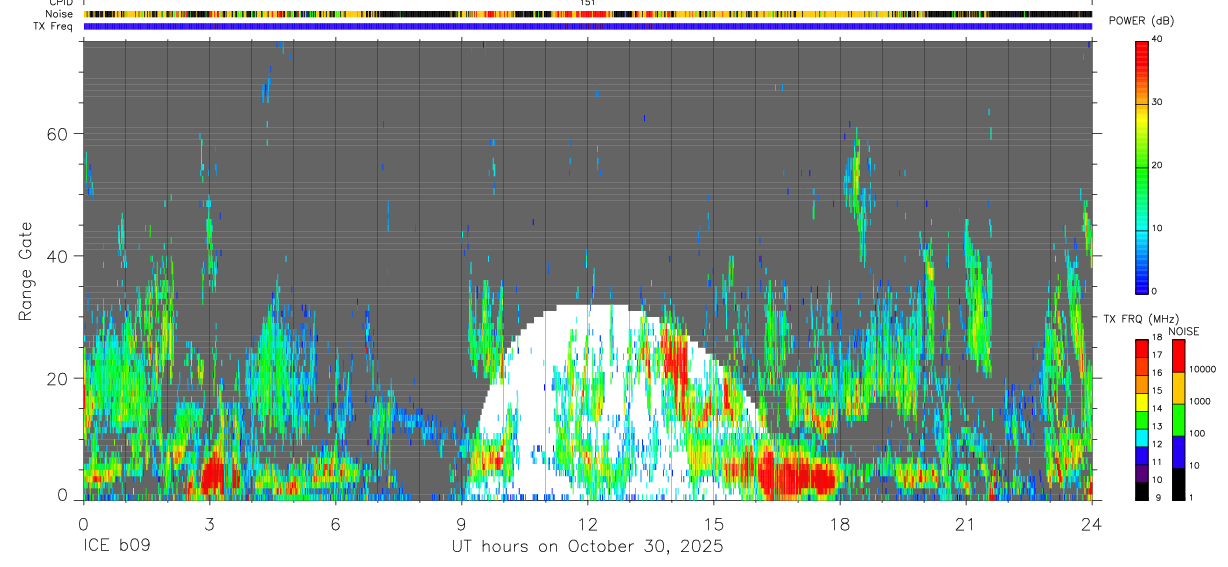Select the 15 hour tick label on the UT axis

click(x=713, y=524)
